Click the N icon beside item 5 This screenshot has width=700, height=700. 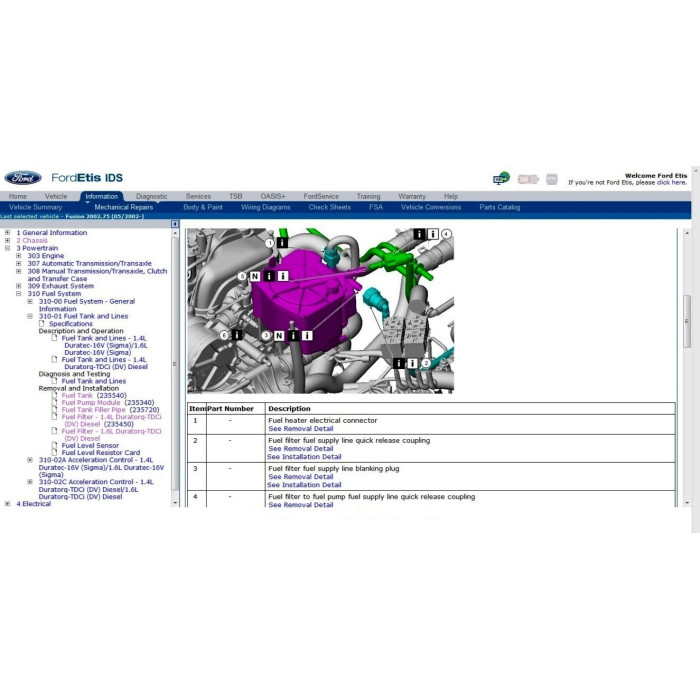point(254,276)
